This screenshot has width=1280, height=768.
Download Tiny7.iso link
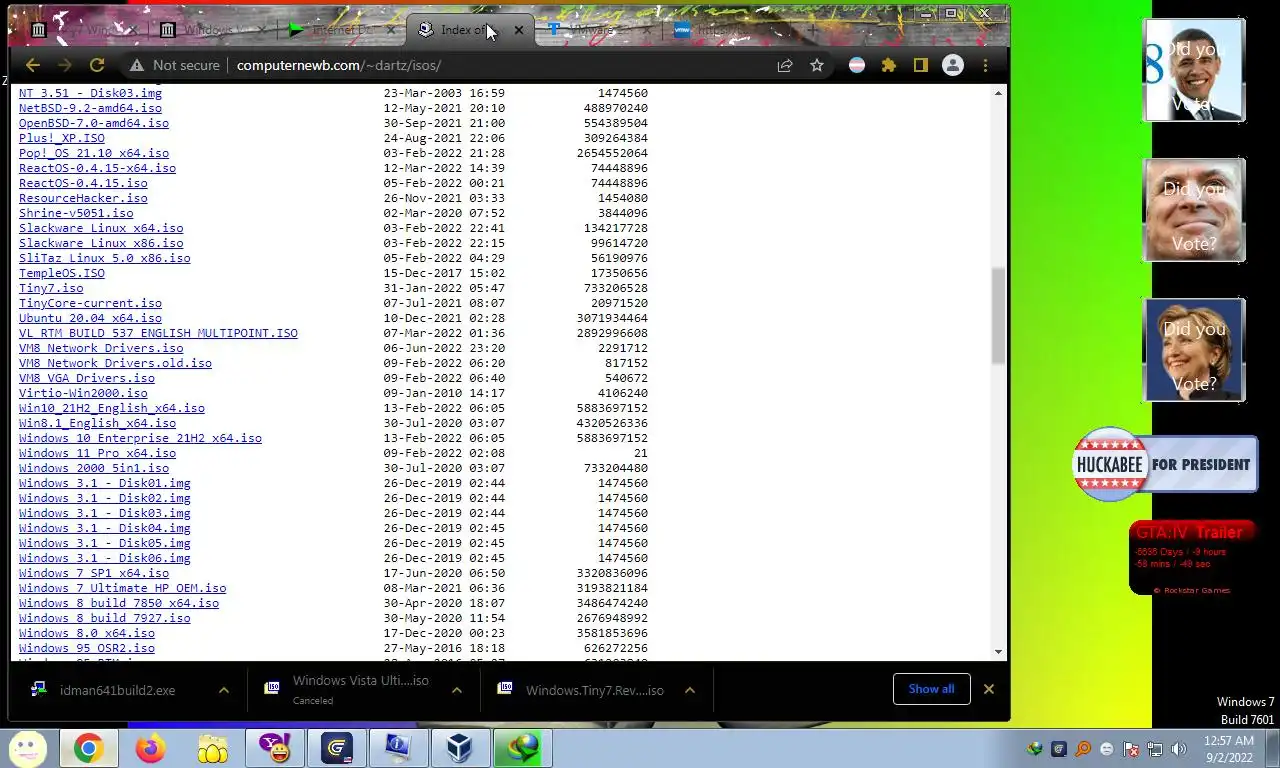click(x=51, y=288)
